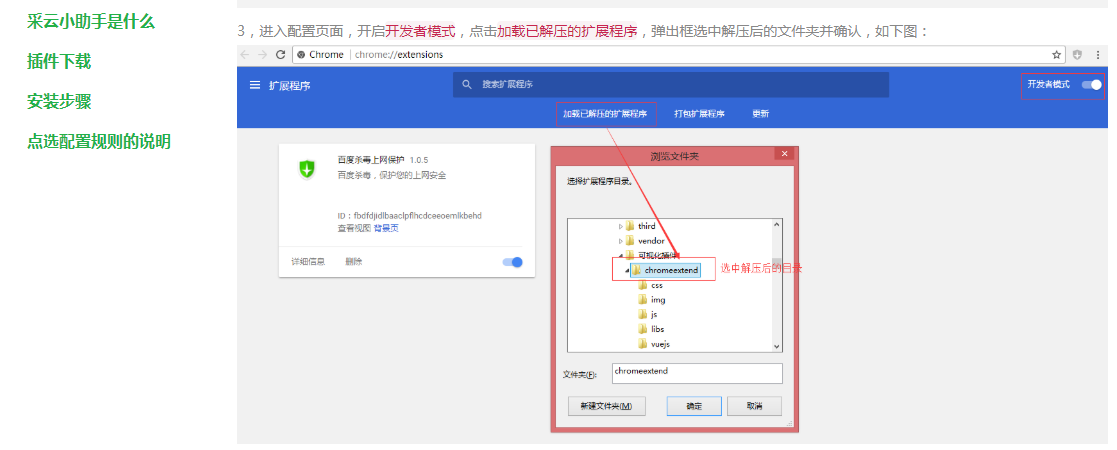This screenshot has width=1117, height=450.
Task: Open the 采云小助手是什么 sidebar link
Action: [90, 21]
